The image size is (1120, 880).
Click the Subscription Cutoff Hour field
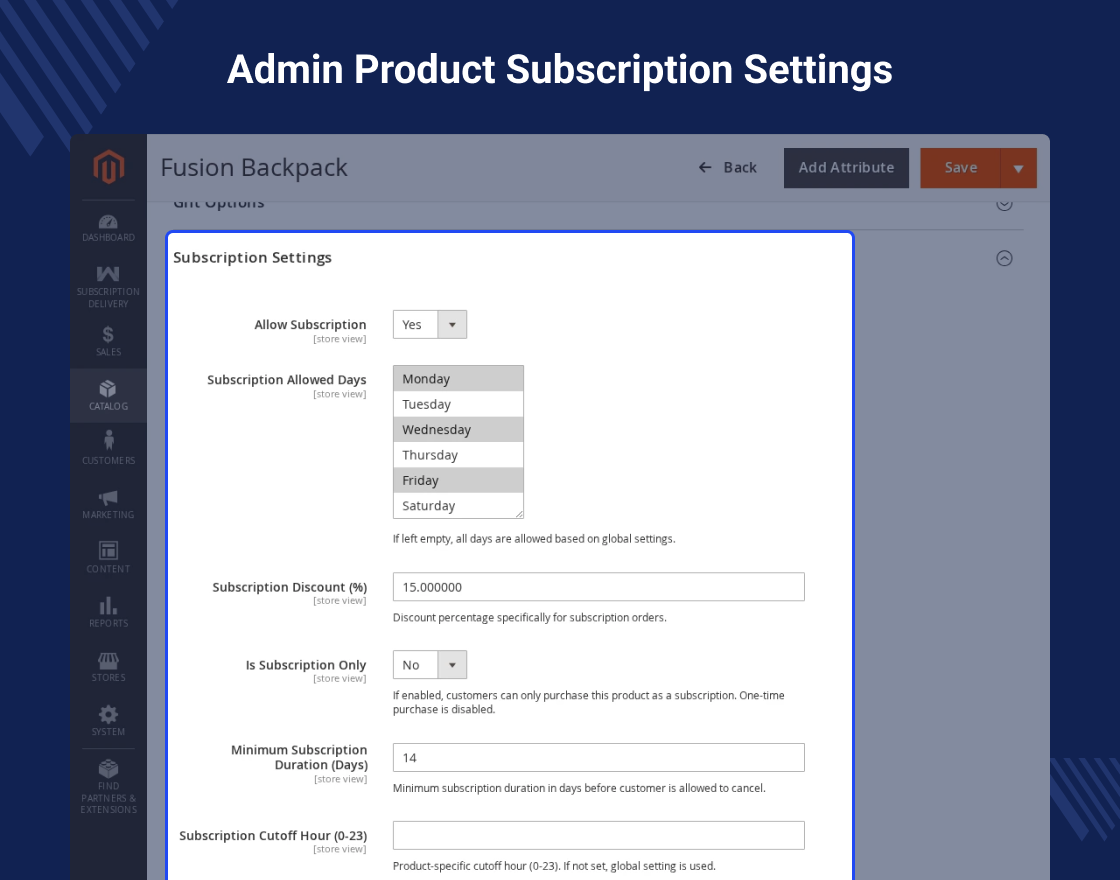coord(599,835)
